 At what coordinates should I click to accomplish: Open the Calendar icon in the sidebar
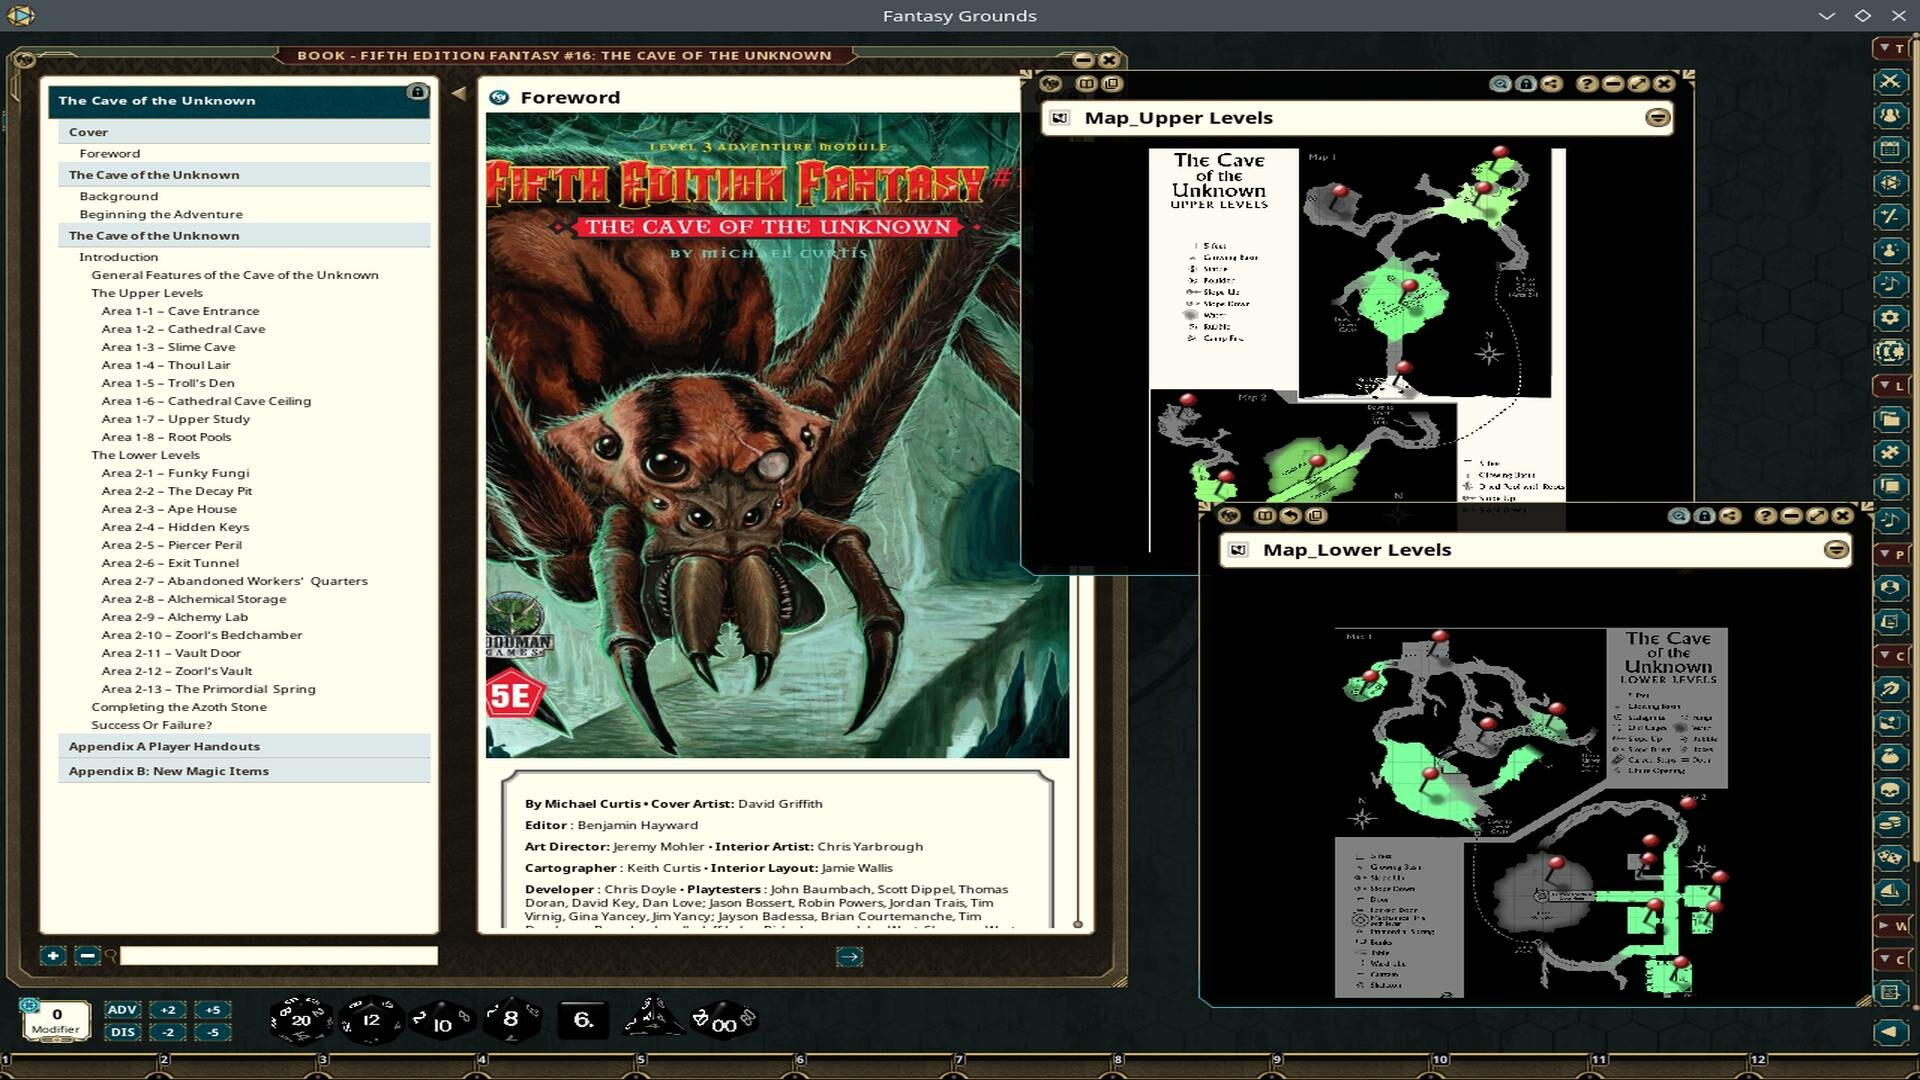[x=1891, y=148]
